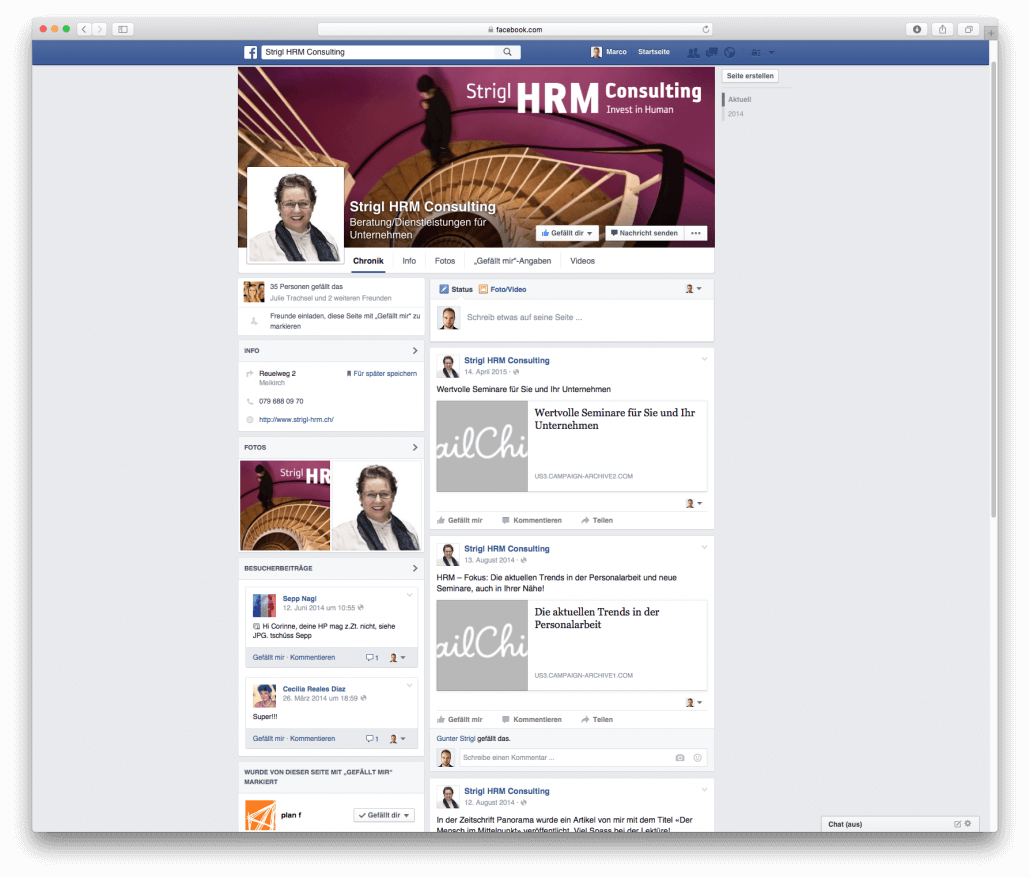Like the 13. August 2014 post
Screen dimensions: 1030x878
click(x=460, y=719)
